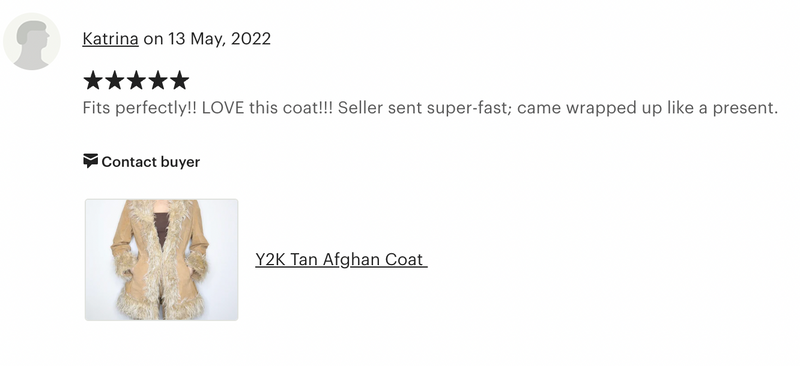Click the first rating star
The height and width of the screenshot is (366, 800).
point(93,80)
